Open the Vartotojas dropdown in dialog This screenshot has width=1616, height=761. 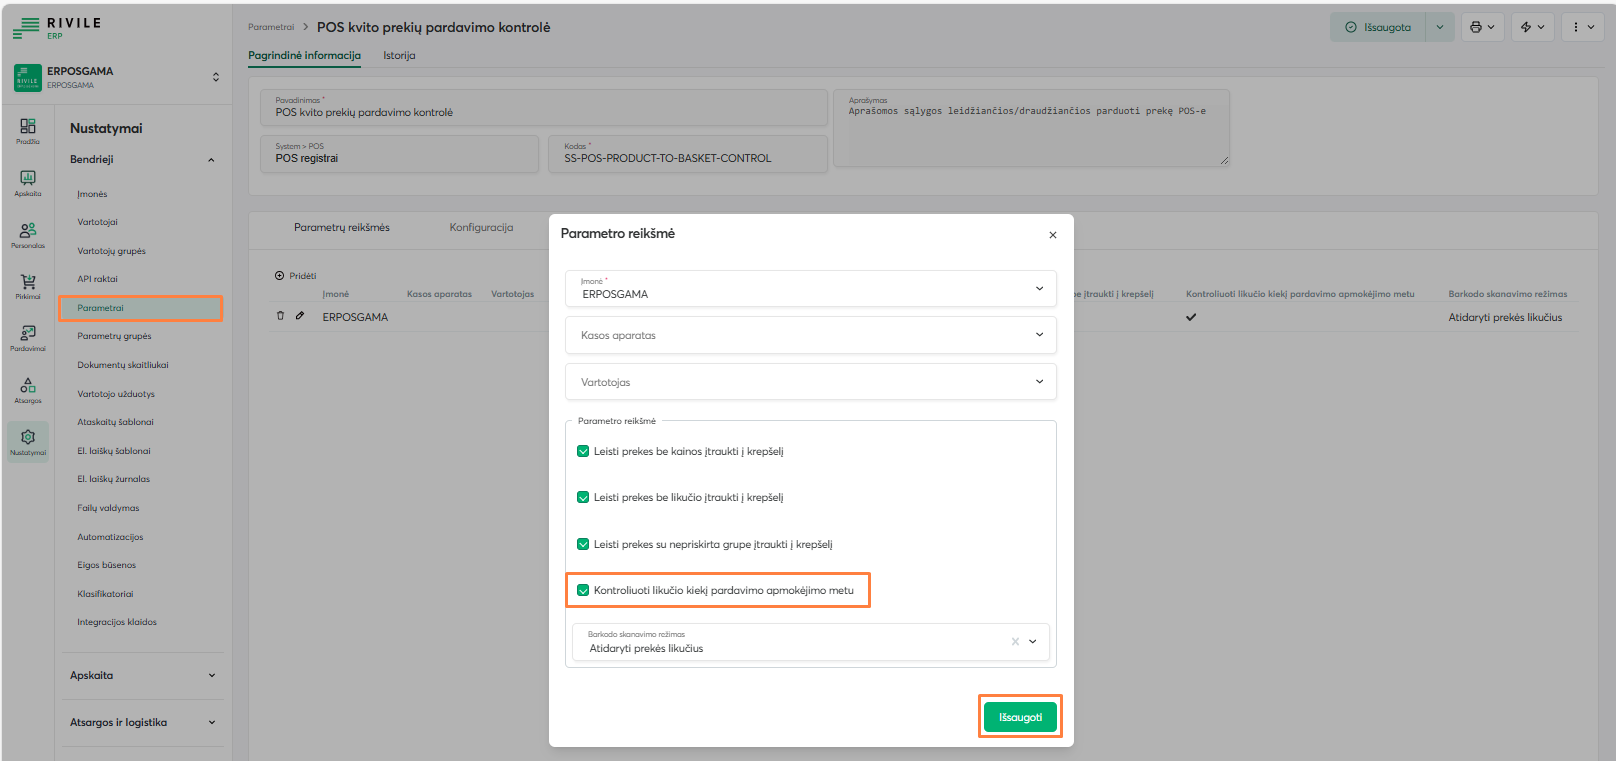coord(810,382)
